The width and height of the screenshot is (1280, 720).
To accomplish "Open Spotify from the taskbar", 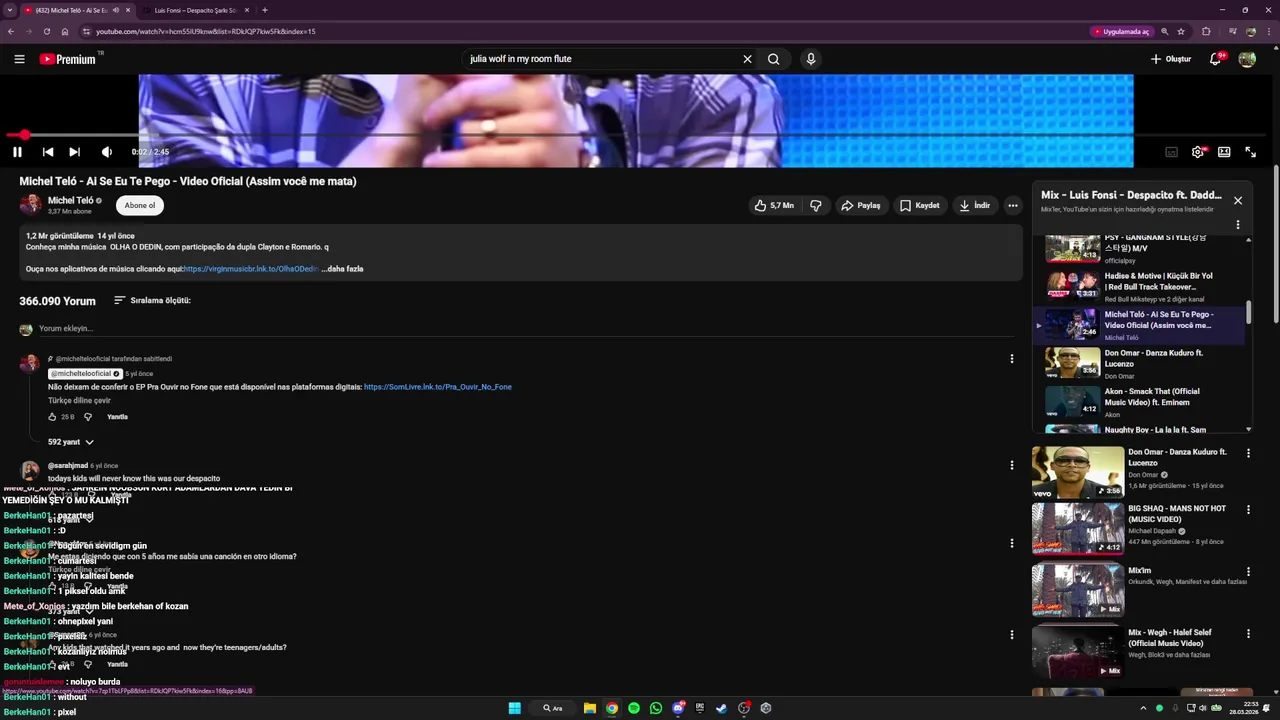I will [x=634, y=708].
